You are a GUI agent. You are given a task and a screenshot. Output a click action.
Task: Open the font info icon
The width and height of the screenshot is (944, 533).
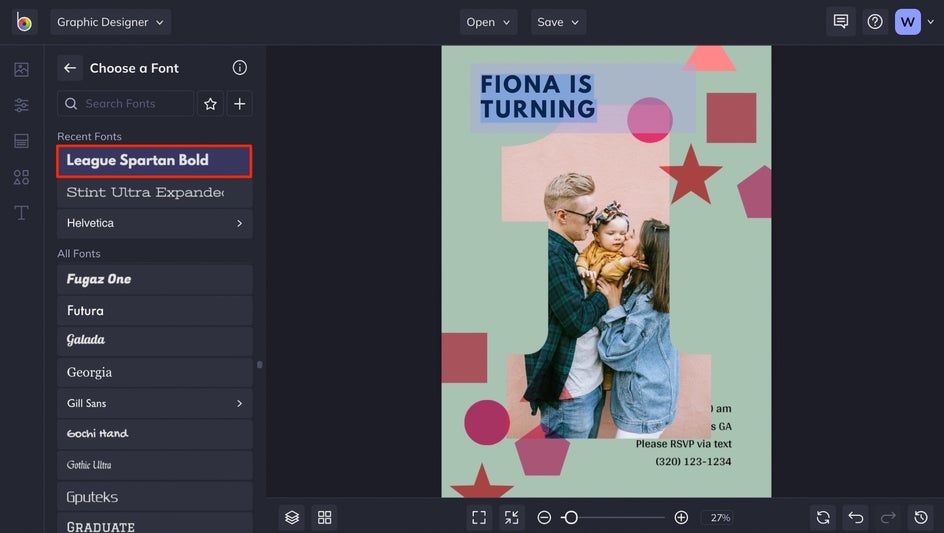pos(239,68)
